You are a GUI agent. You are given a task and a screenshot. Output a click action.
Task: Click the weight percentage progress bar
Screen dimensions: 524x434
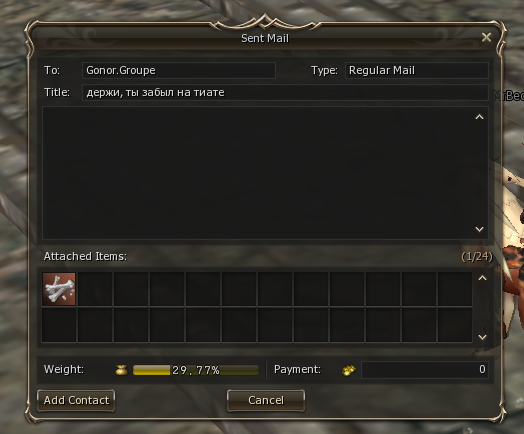pyautogui.click(x=196, y=370)
